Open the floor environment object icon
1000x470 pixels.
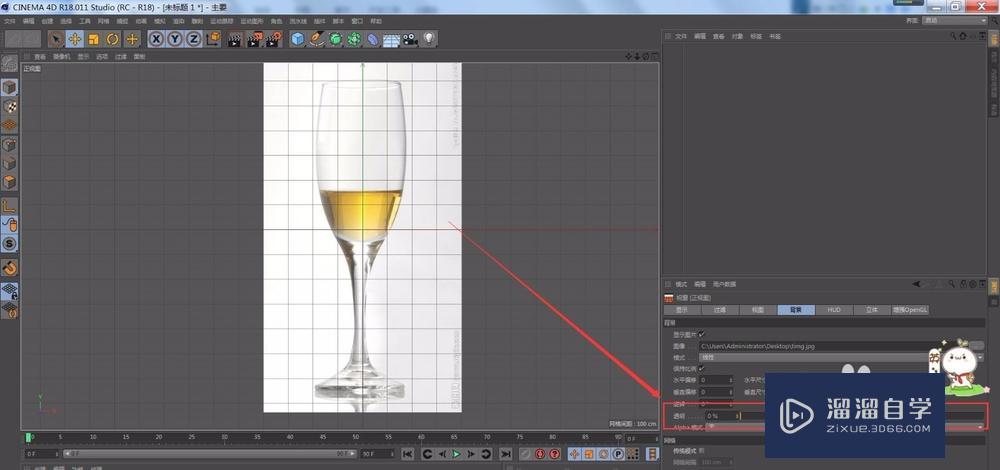point(391,39)
